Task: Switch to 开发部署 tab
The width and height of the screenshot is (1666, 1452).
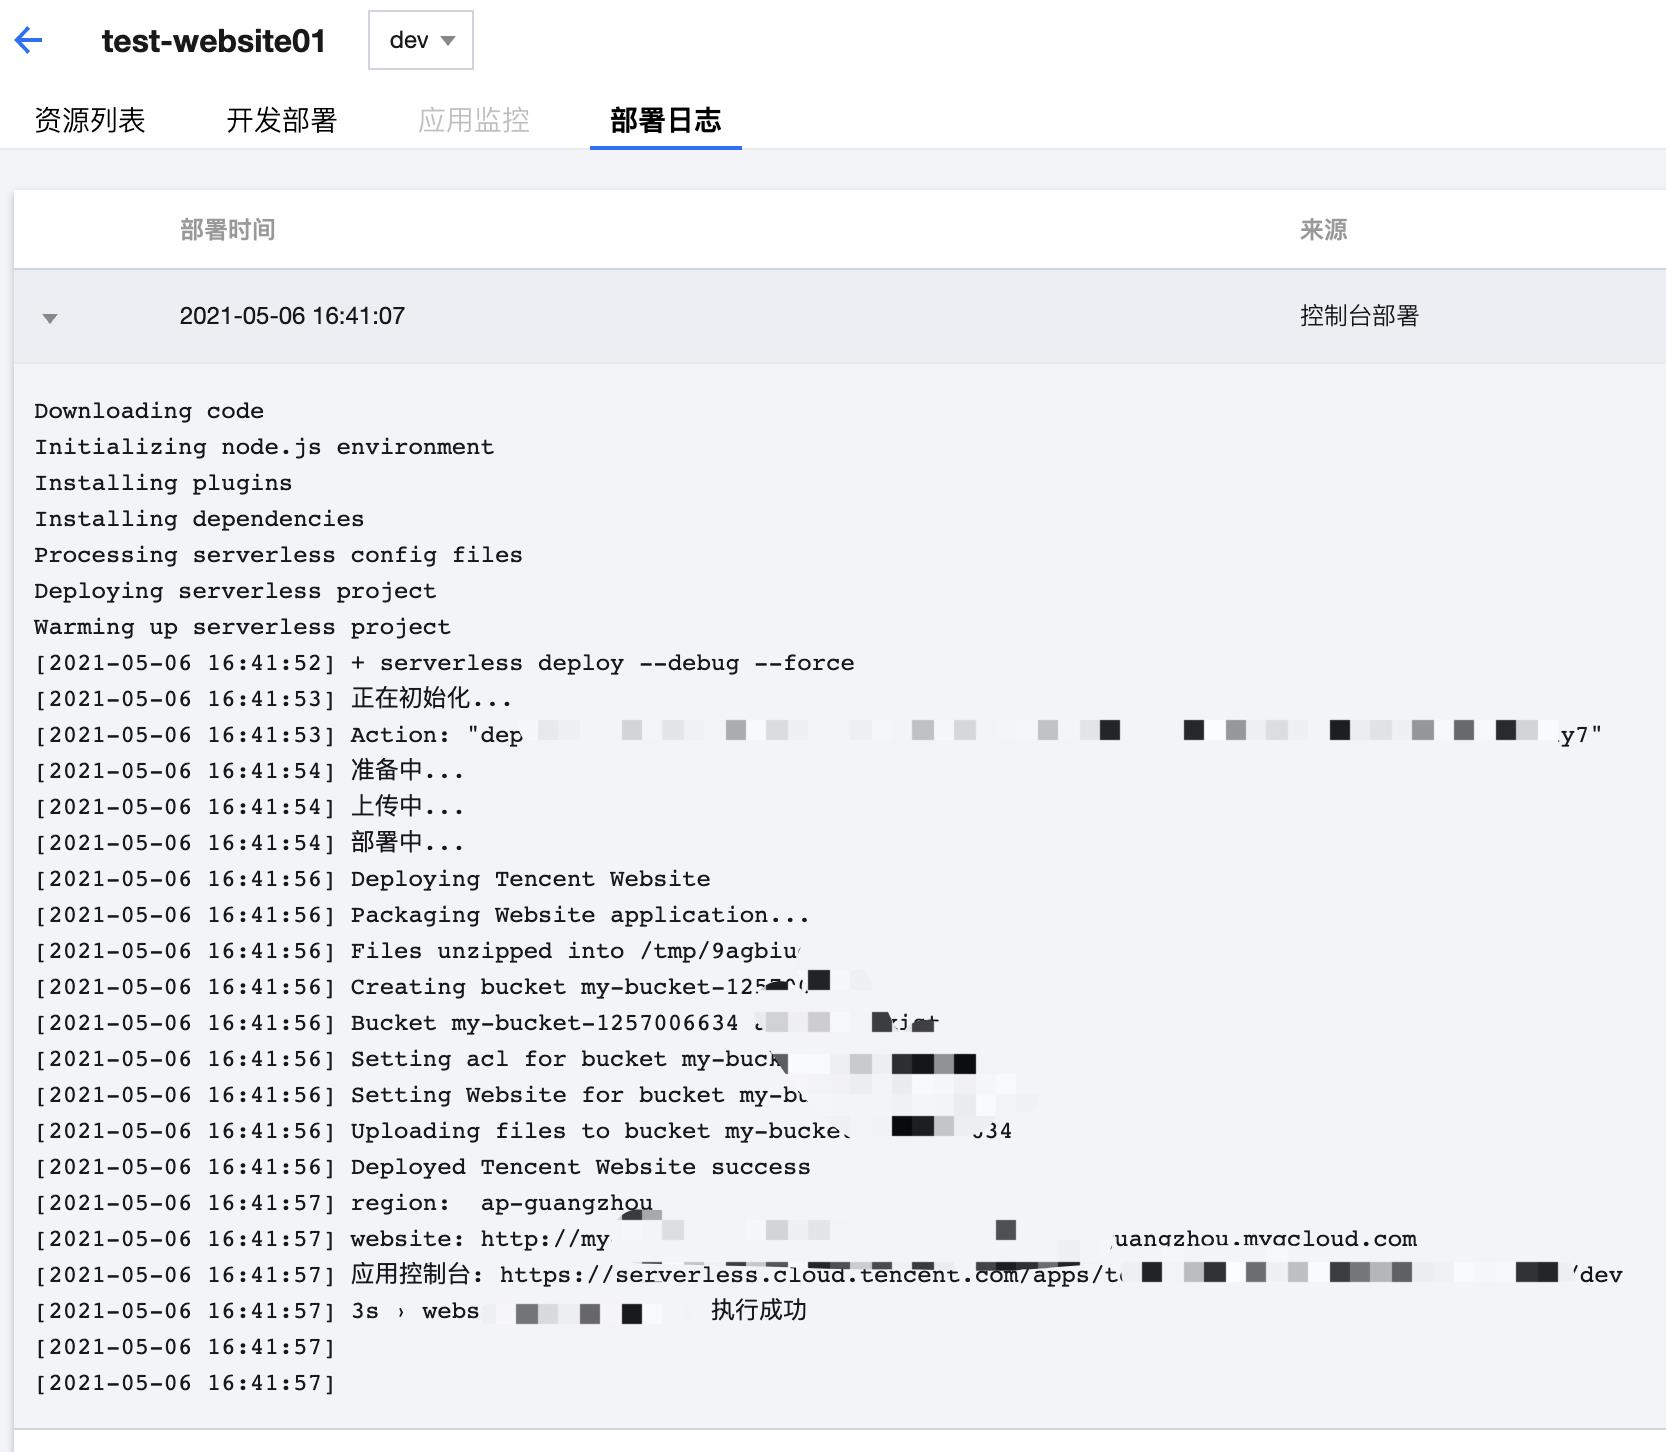Action: tap(282, 120)
